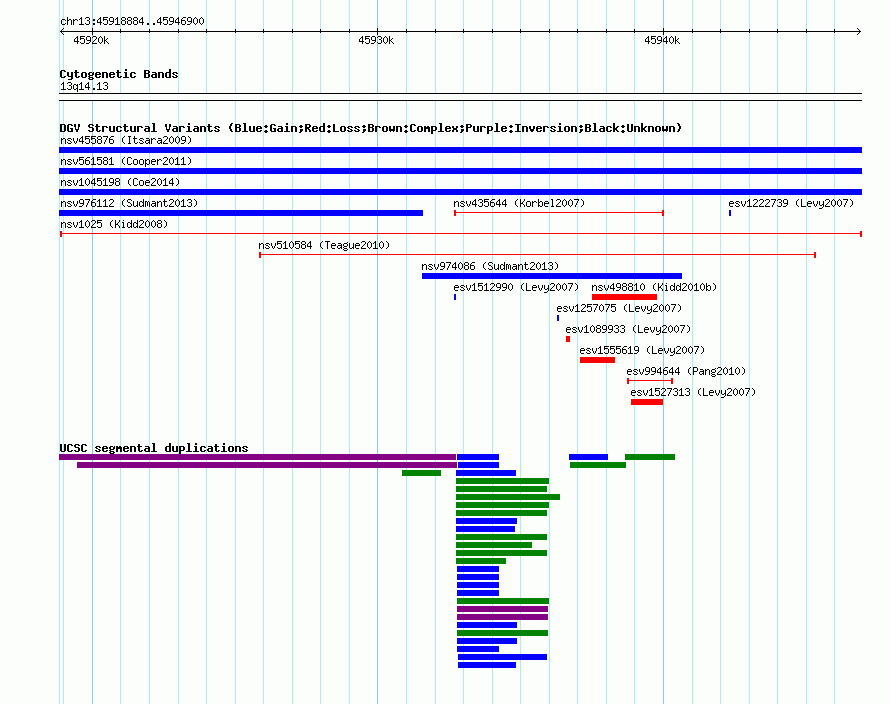890x704 pixels.
Task: Click the 13q14.13 cytogenetic band bar
Action: pos(460,97)
